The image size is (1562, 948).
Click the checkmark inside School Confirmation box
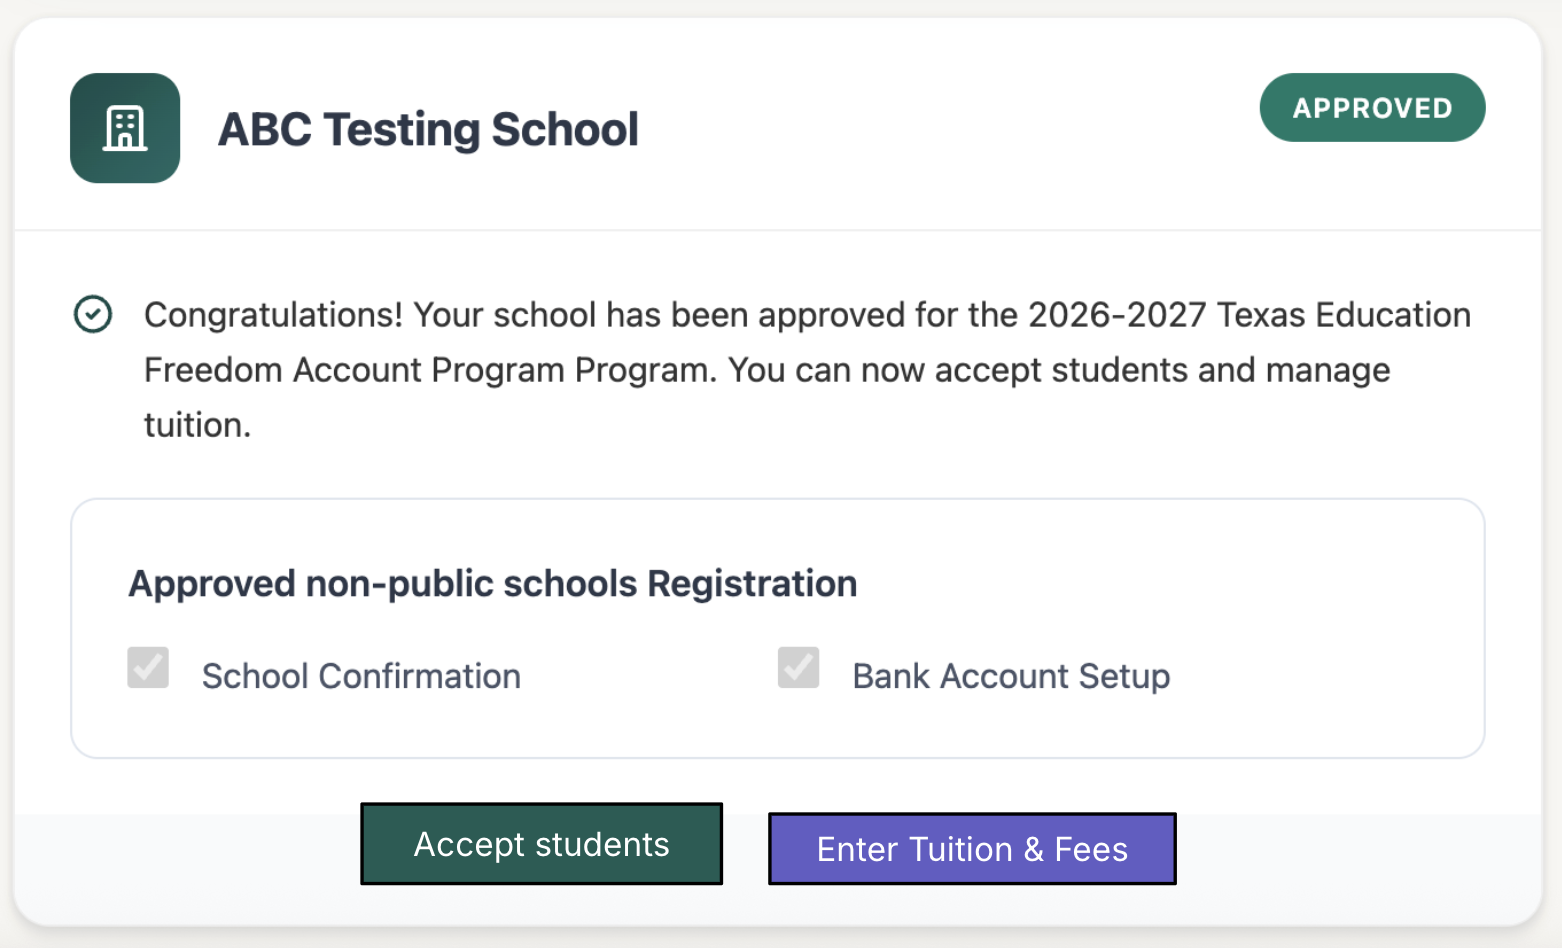coord(148,667)
